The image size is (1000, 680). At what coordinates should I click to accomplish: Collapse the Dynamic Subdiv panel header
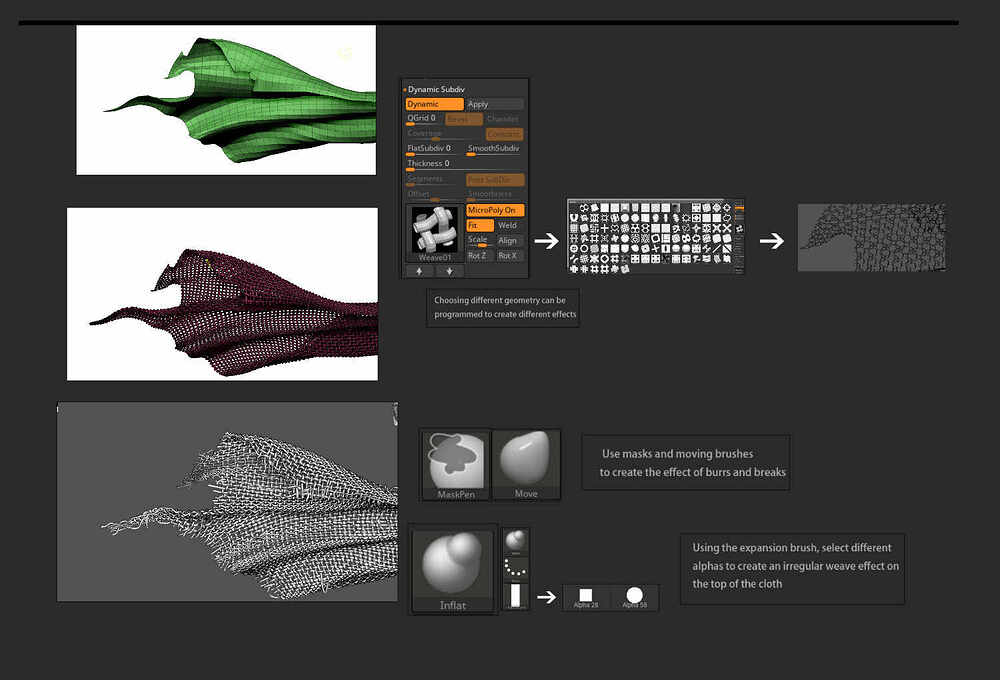tap(436, 89)
